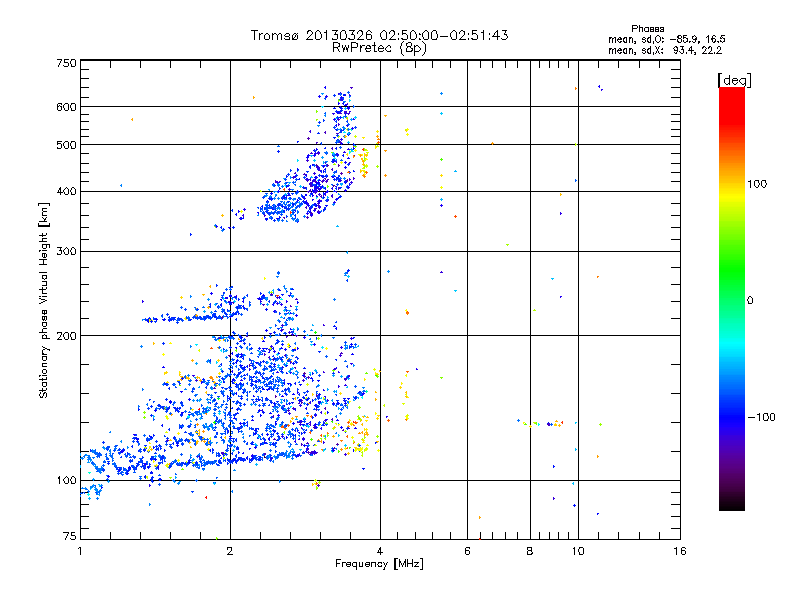The height and width of the screenshot is (600, 800).
Task: Click the x-axis '16' tick label
Action: click(680, 551)
